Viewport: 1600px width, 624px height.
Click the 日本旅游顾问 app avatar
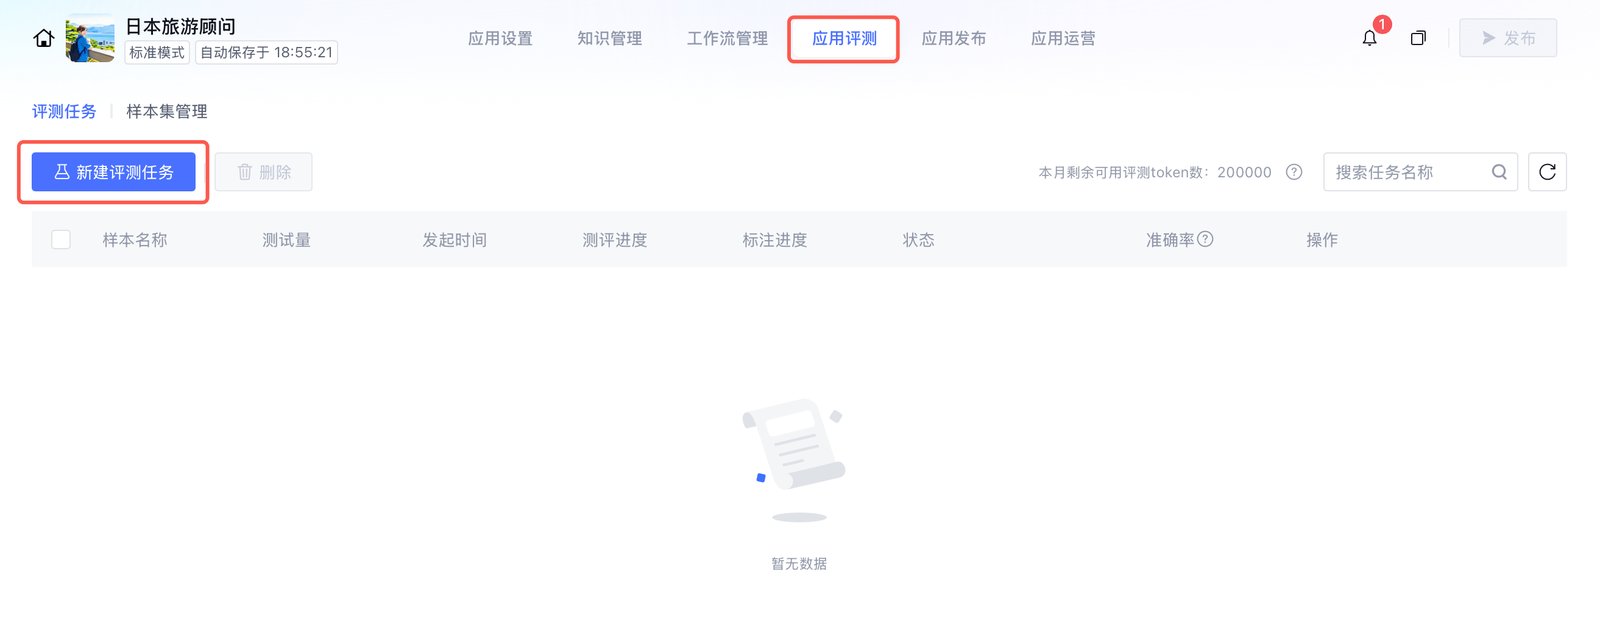[90, 38]
